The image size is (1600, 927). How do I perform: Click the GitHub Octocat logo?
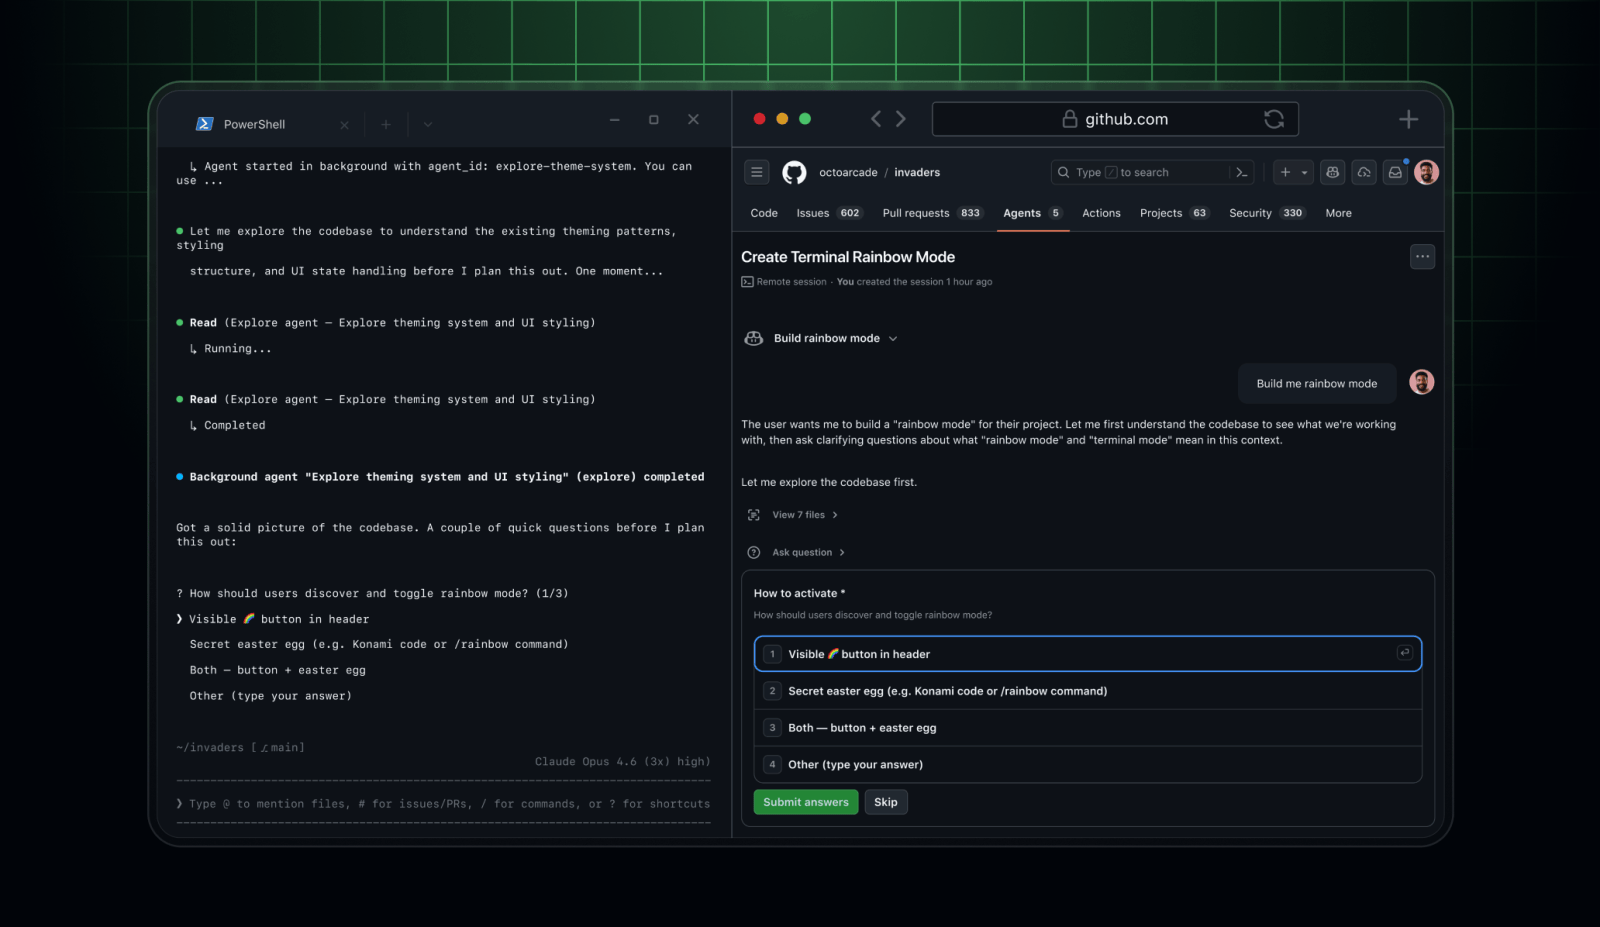pos(794,172)
